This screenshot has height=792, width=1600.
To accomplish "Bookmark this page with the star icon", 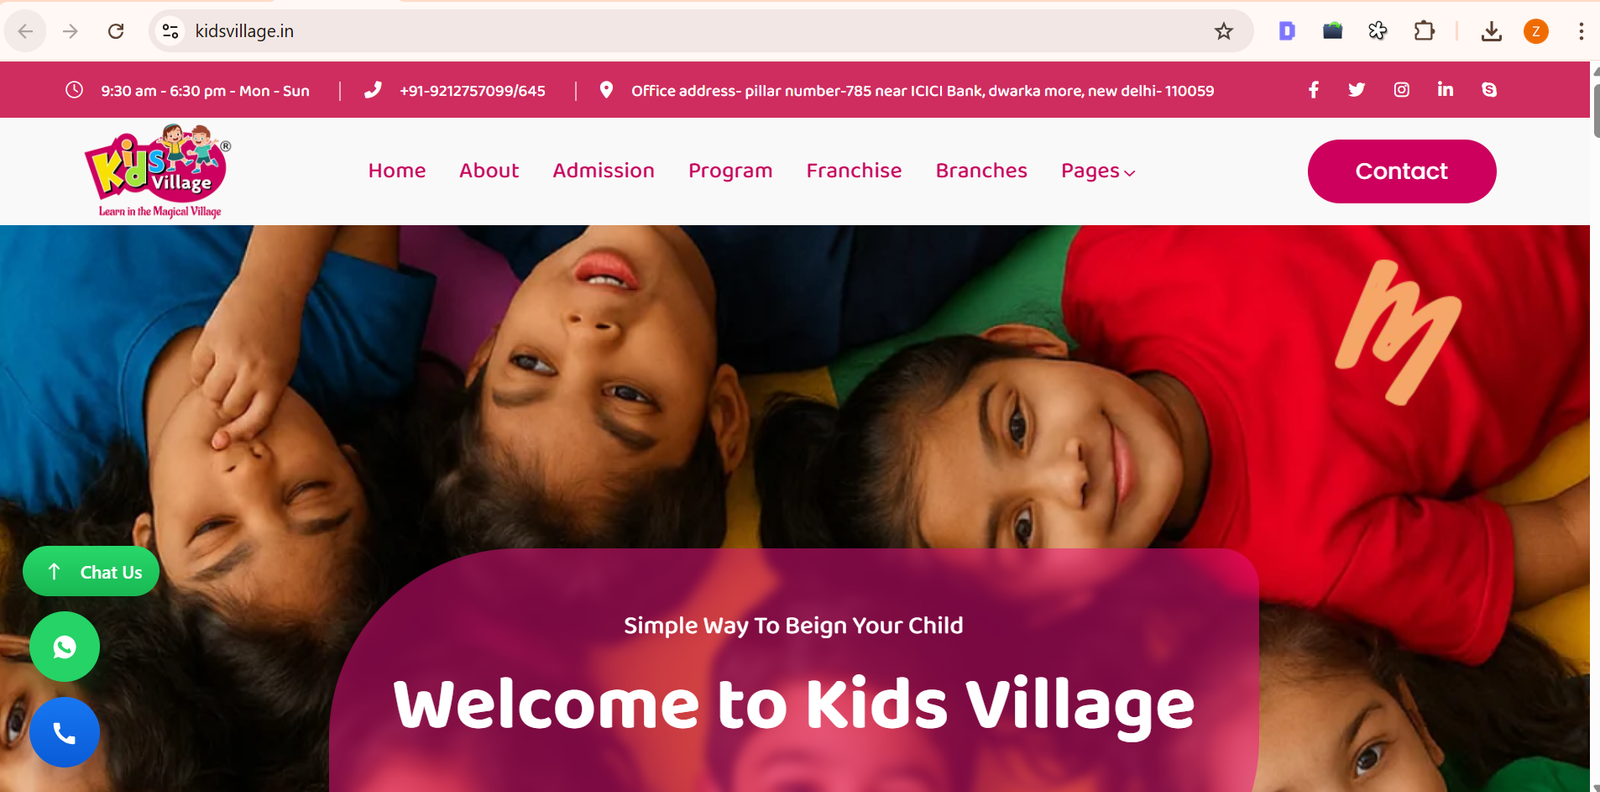I will tap(1223, 31).
